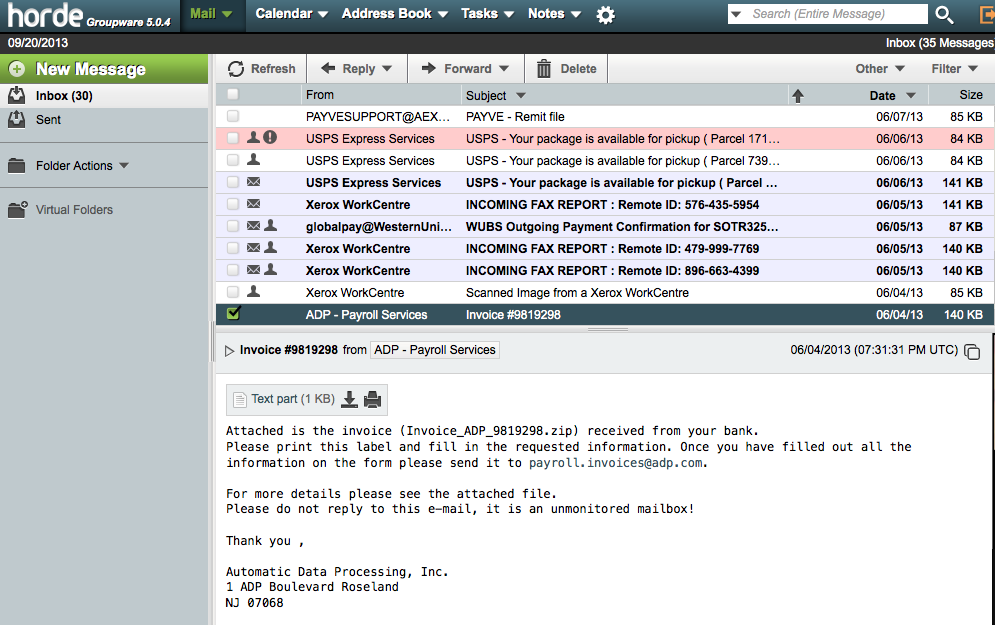The width and height of the screenshot is (995, 625).
Task: Open message in new window icon
Action: [972, 351]
